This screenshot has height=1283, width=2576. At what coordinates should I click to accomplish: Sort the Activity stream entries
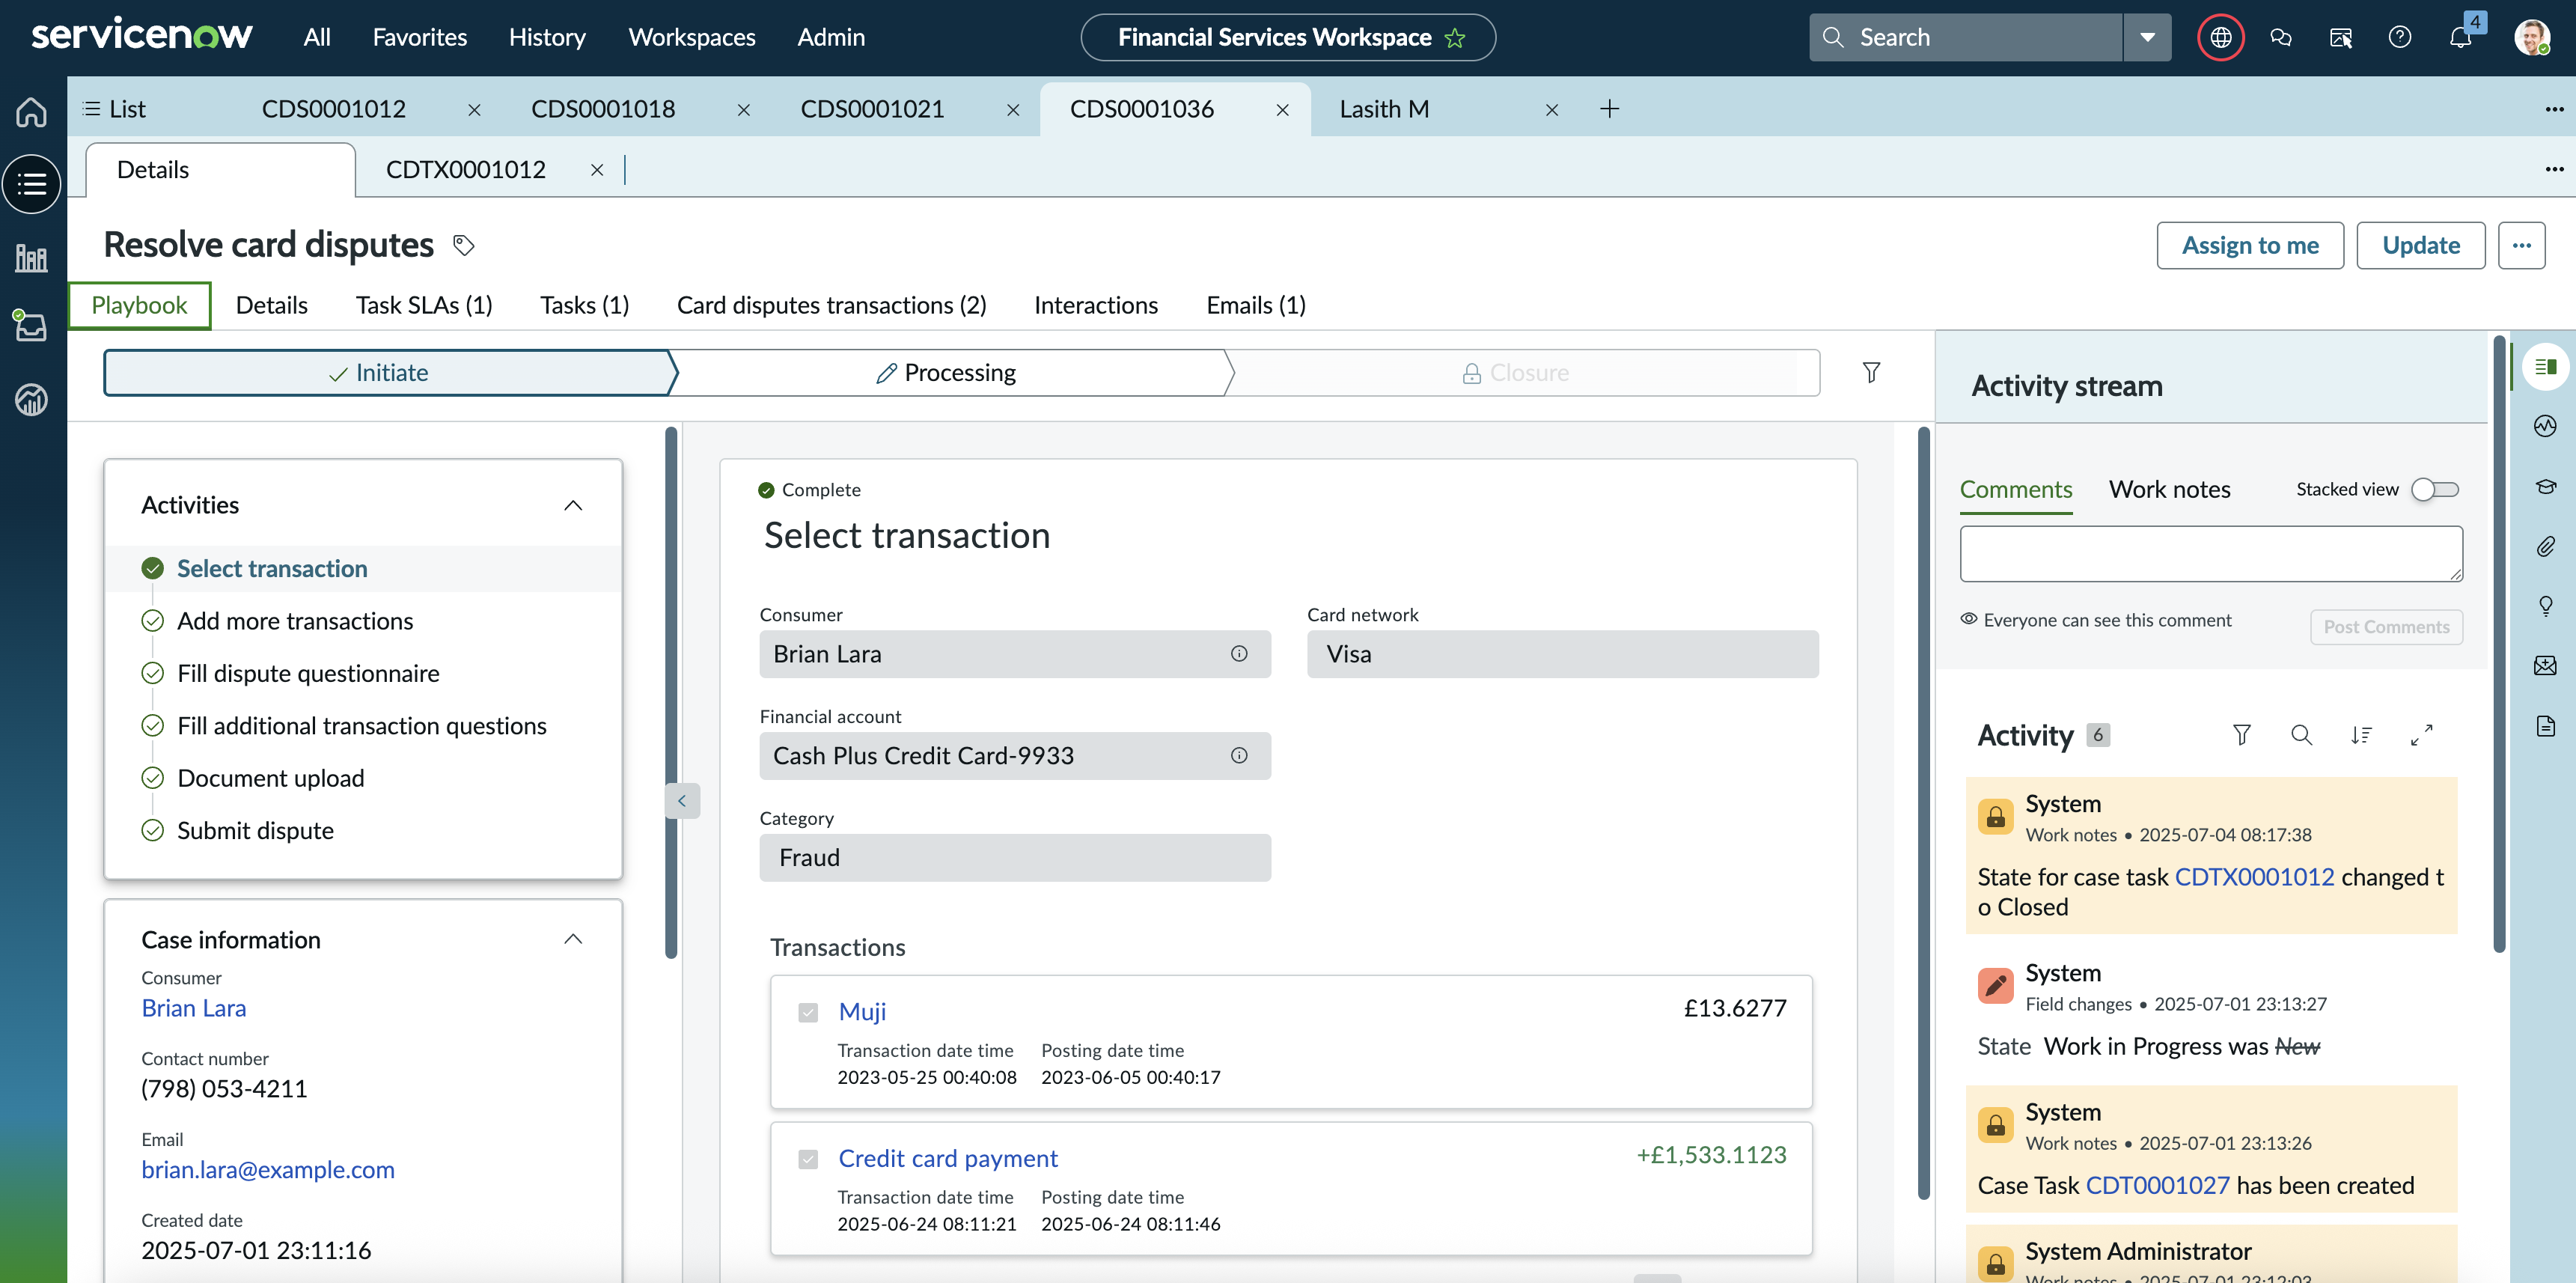[2361, 735]
